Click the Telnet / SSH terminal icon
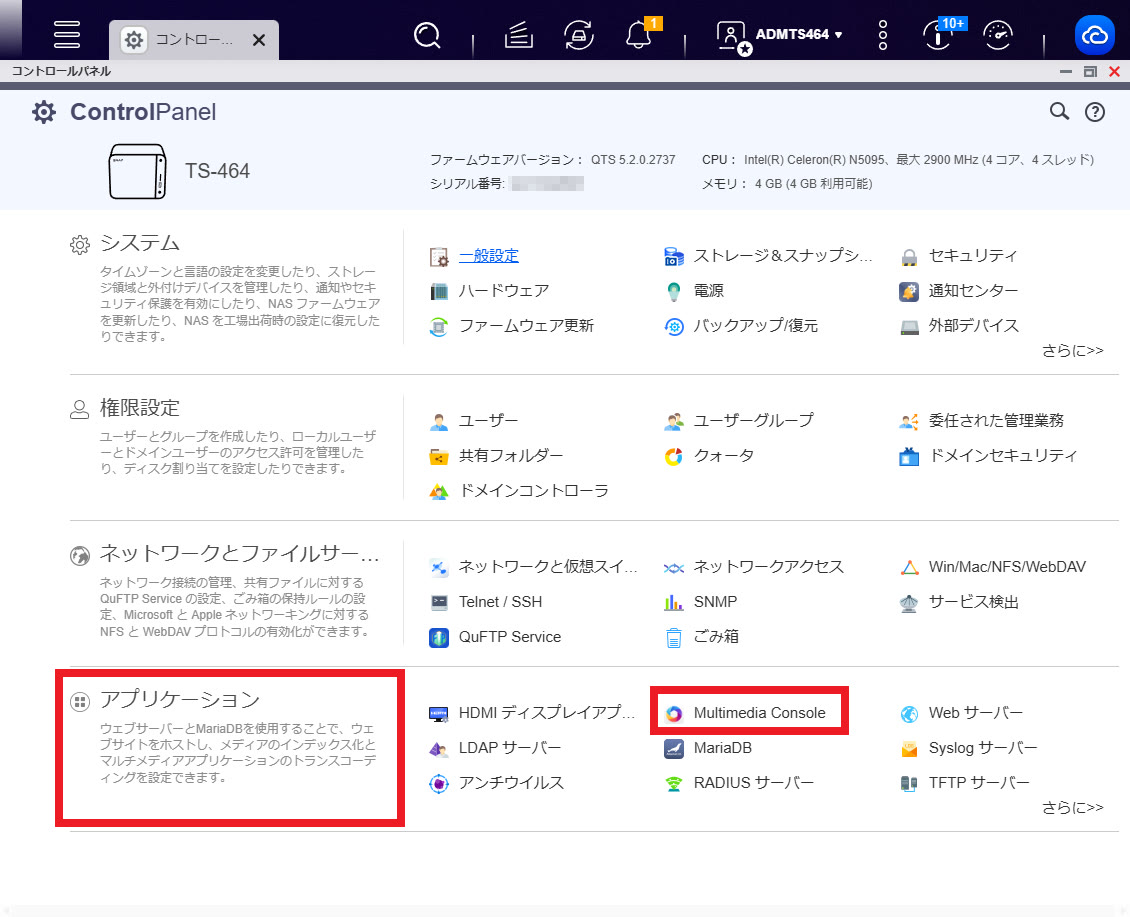Screen dimensions: 1130x917 point(439,603)
